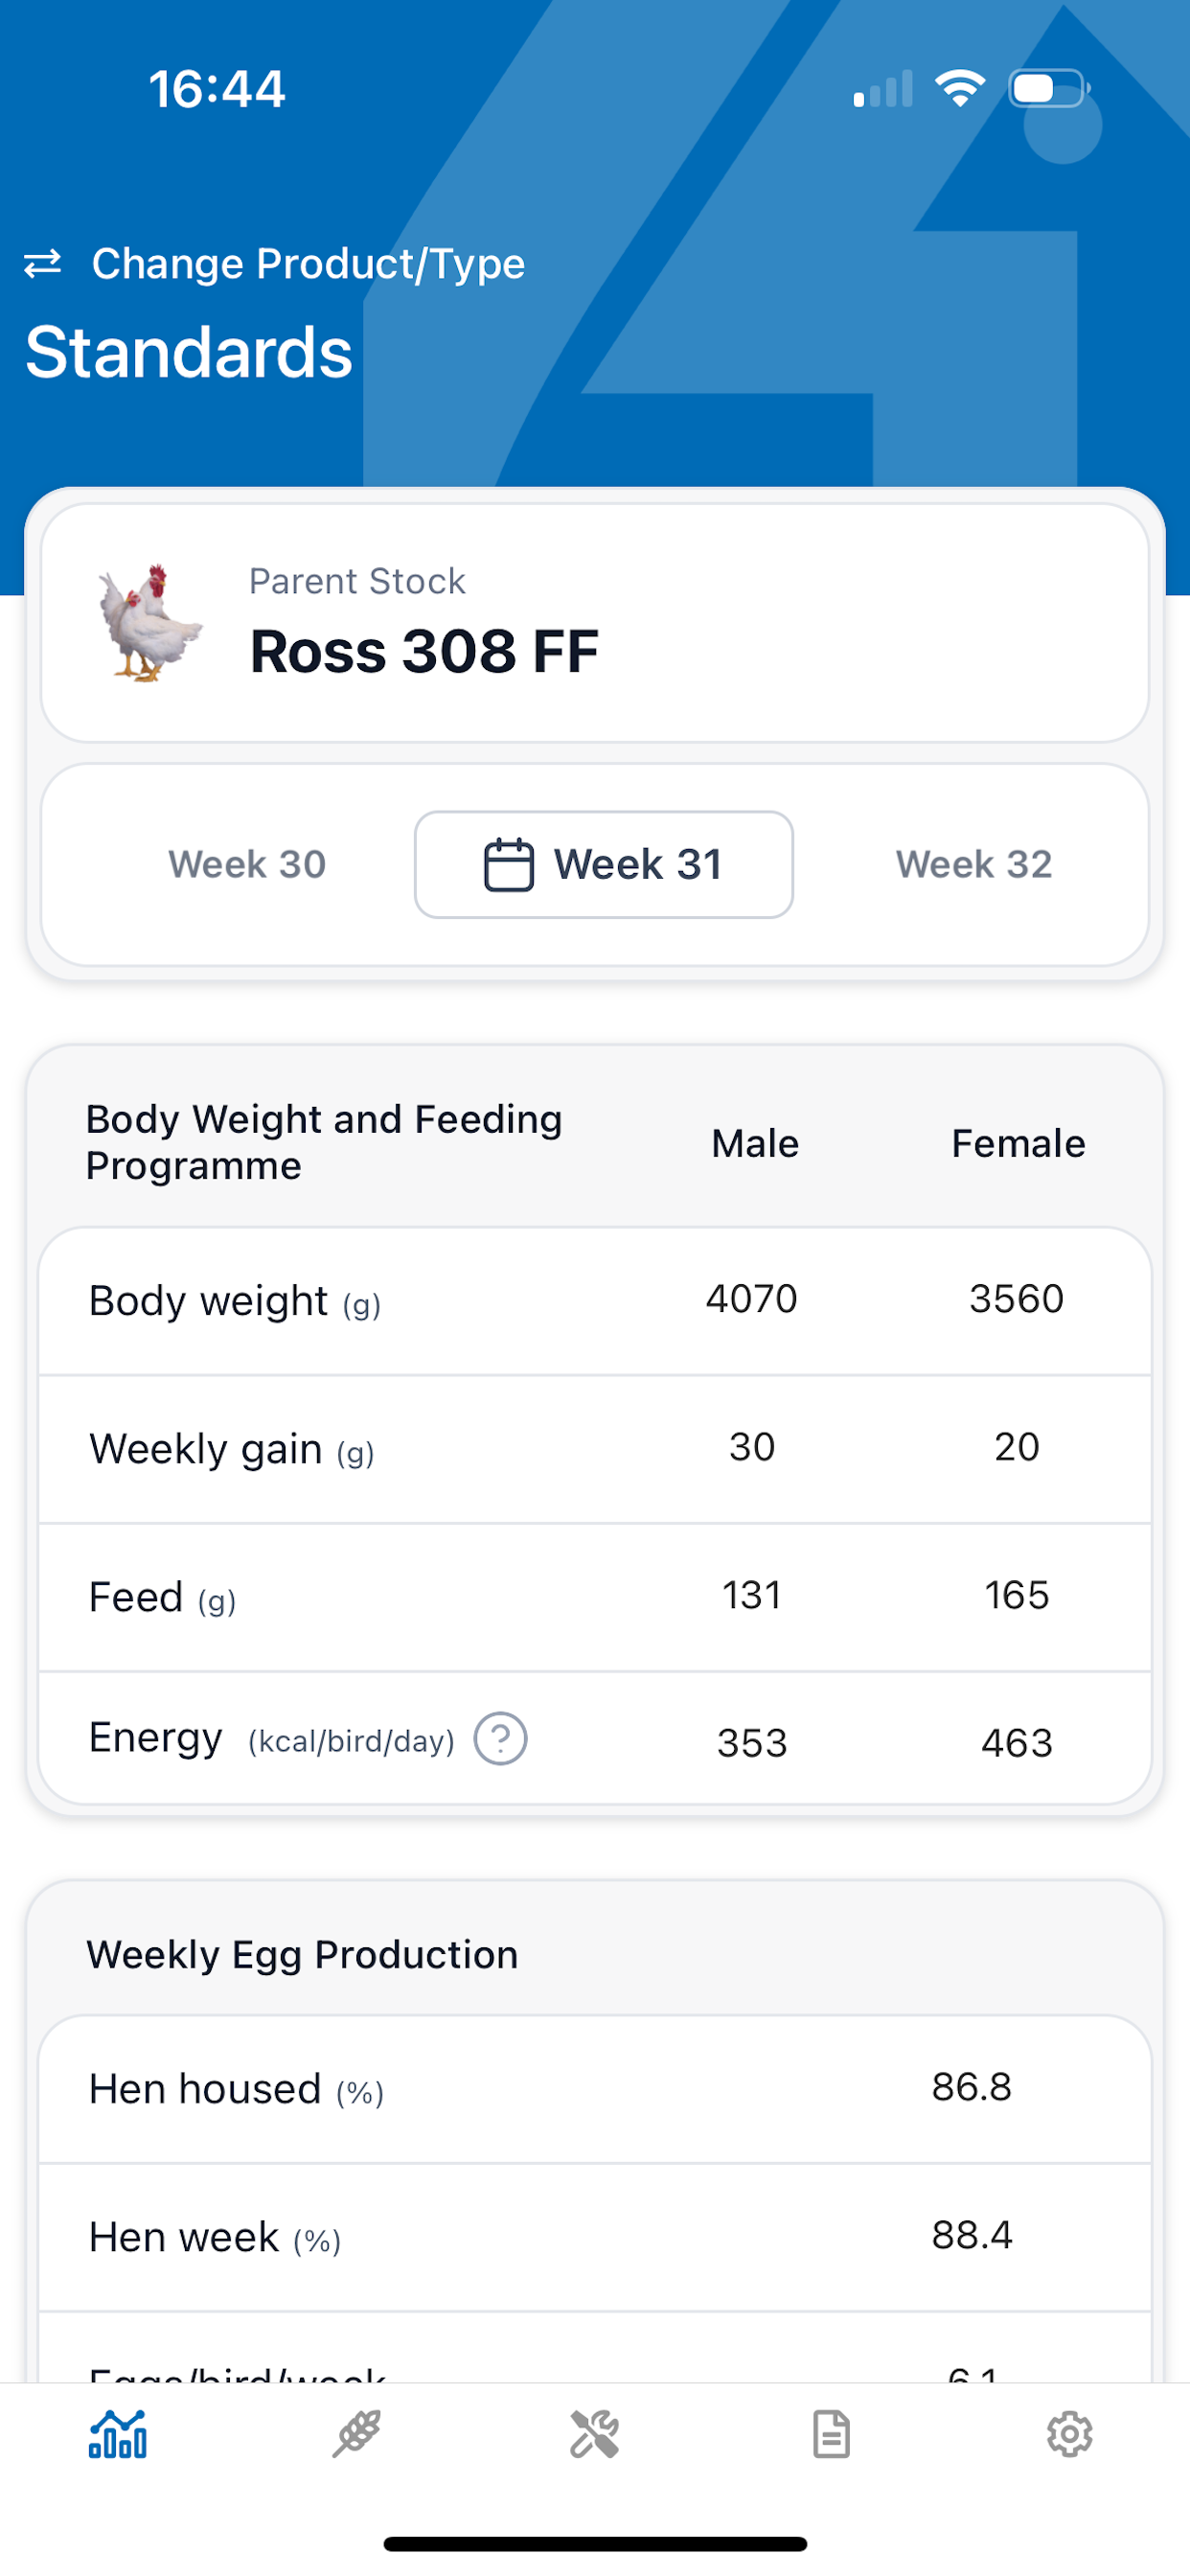This screenshot has width=1190, height=2576.
Task: Open the tools wrench tab icon
Action: pyautogui.click(x=594, y=2433)
